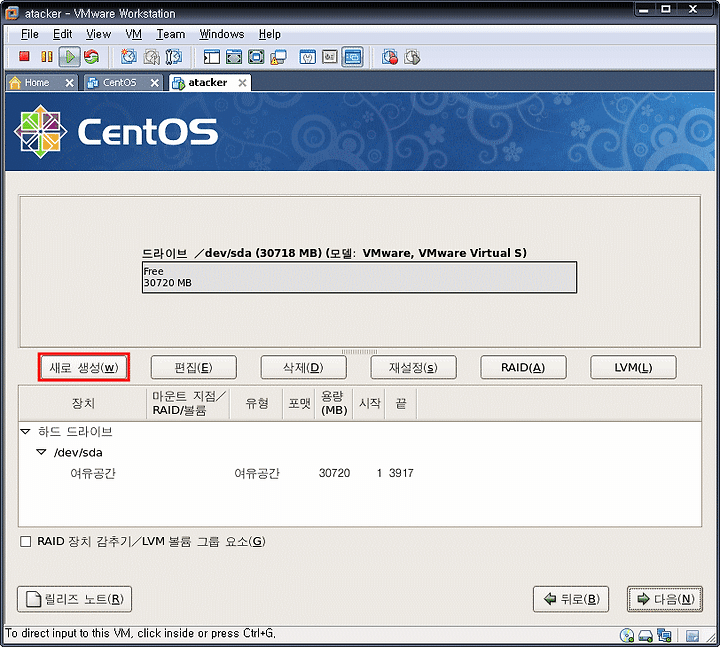Click the 포맷 column header
This screenshot has width=720, height=647.
[299, 404]
